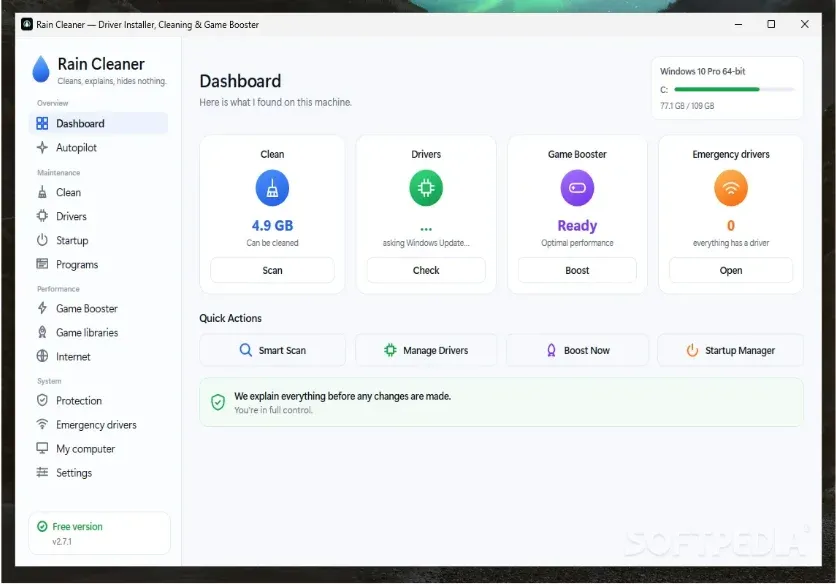This screenshot has width=836, height=584.
Task: Go to Clean in the sidebar
Action: coord(98,192)
